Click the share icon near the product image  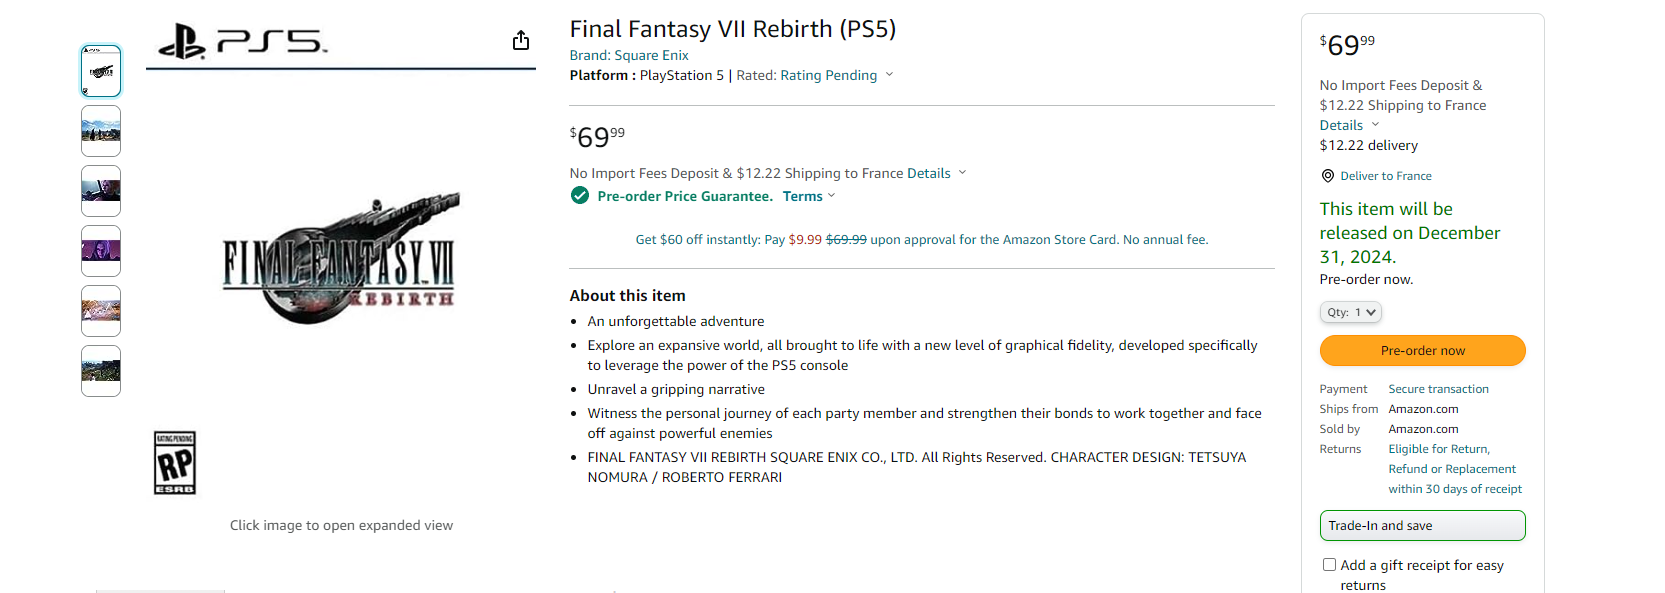[521, 40]
